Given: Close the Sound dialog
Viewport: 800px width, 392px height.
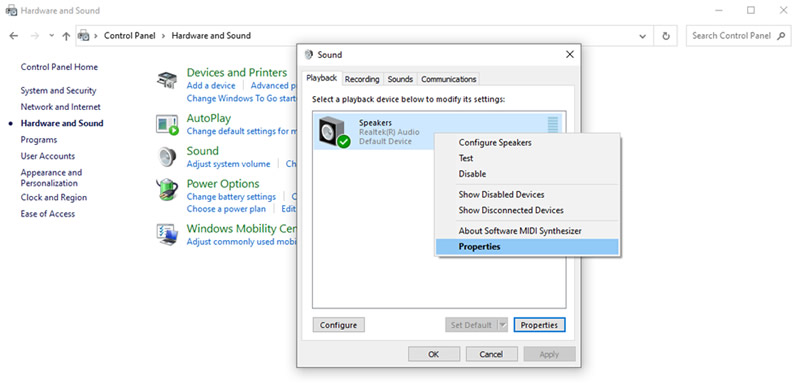Looking at the screenshot, I should (570, 55).
